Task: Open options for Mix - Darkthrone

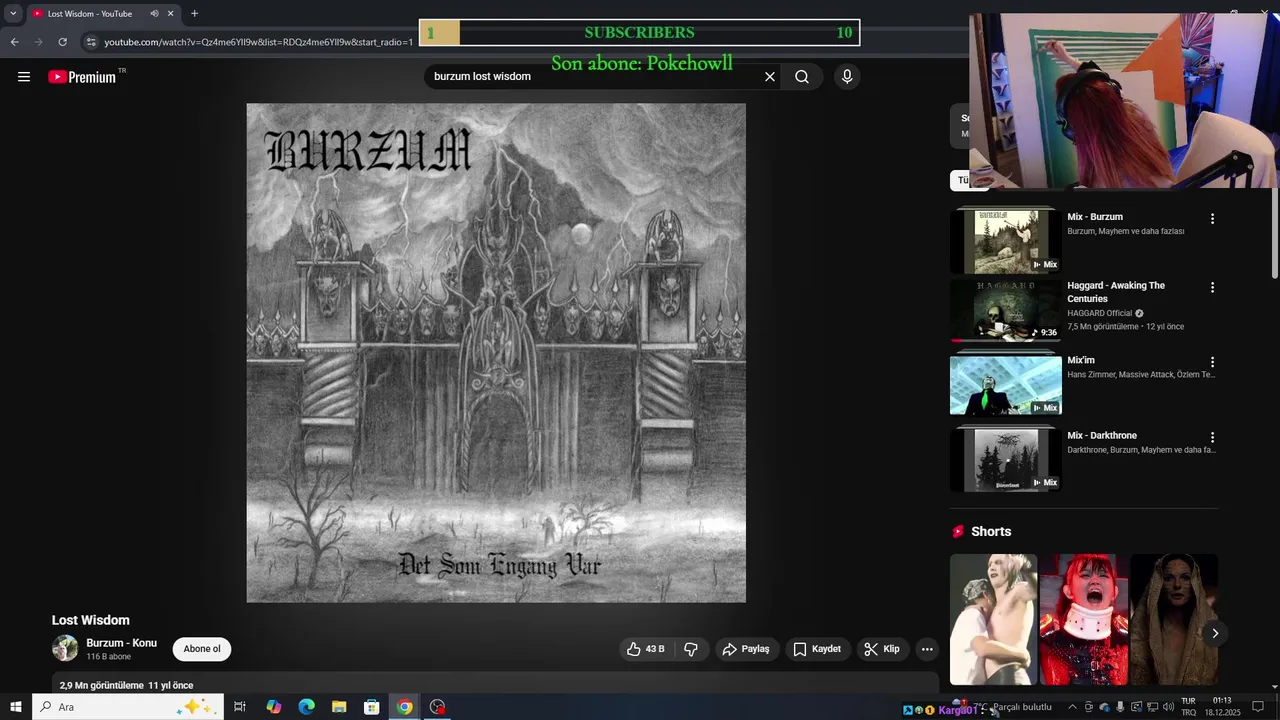Action: click(x=1212, y=437)
